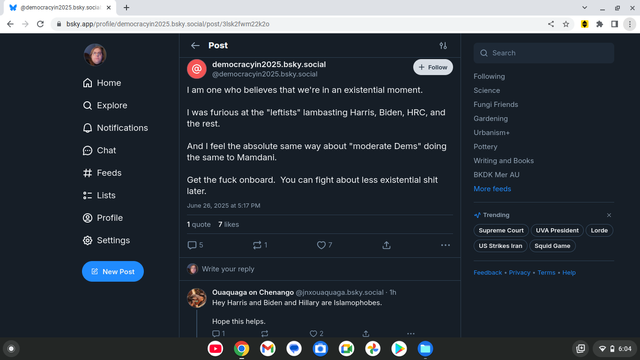The image size is (640, 360).
Task: Share the main post
Action: pos(386,245)
